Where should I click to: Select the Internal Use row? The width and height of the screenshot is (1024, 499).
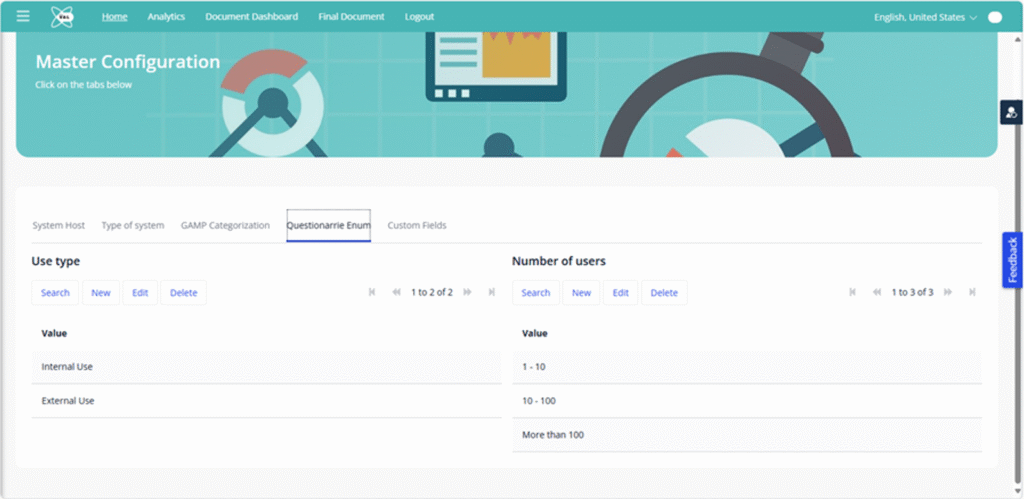click(x=266, y=367)
